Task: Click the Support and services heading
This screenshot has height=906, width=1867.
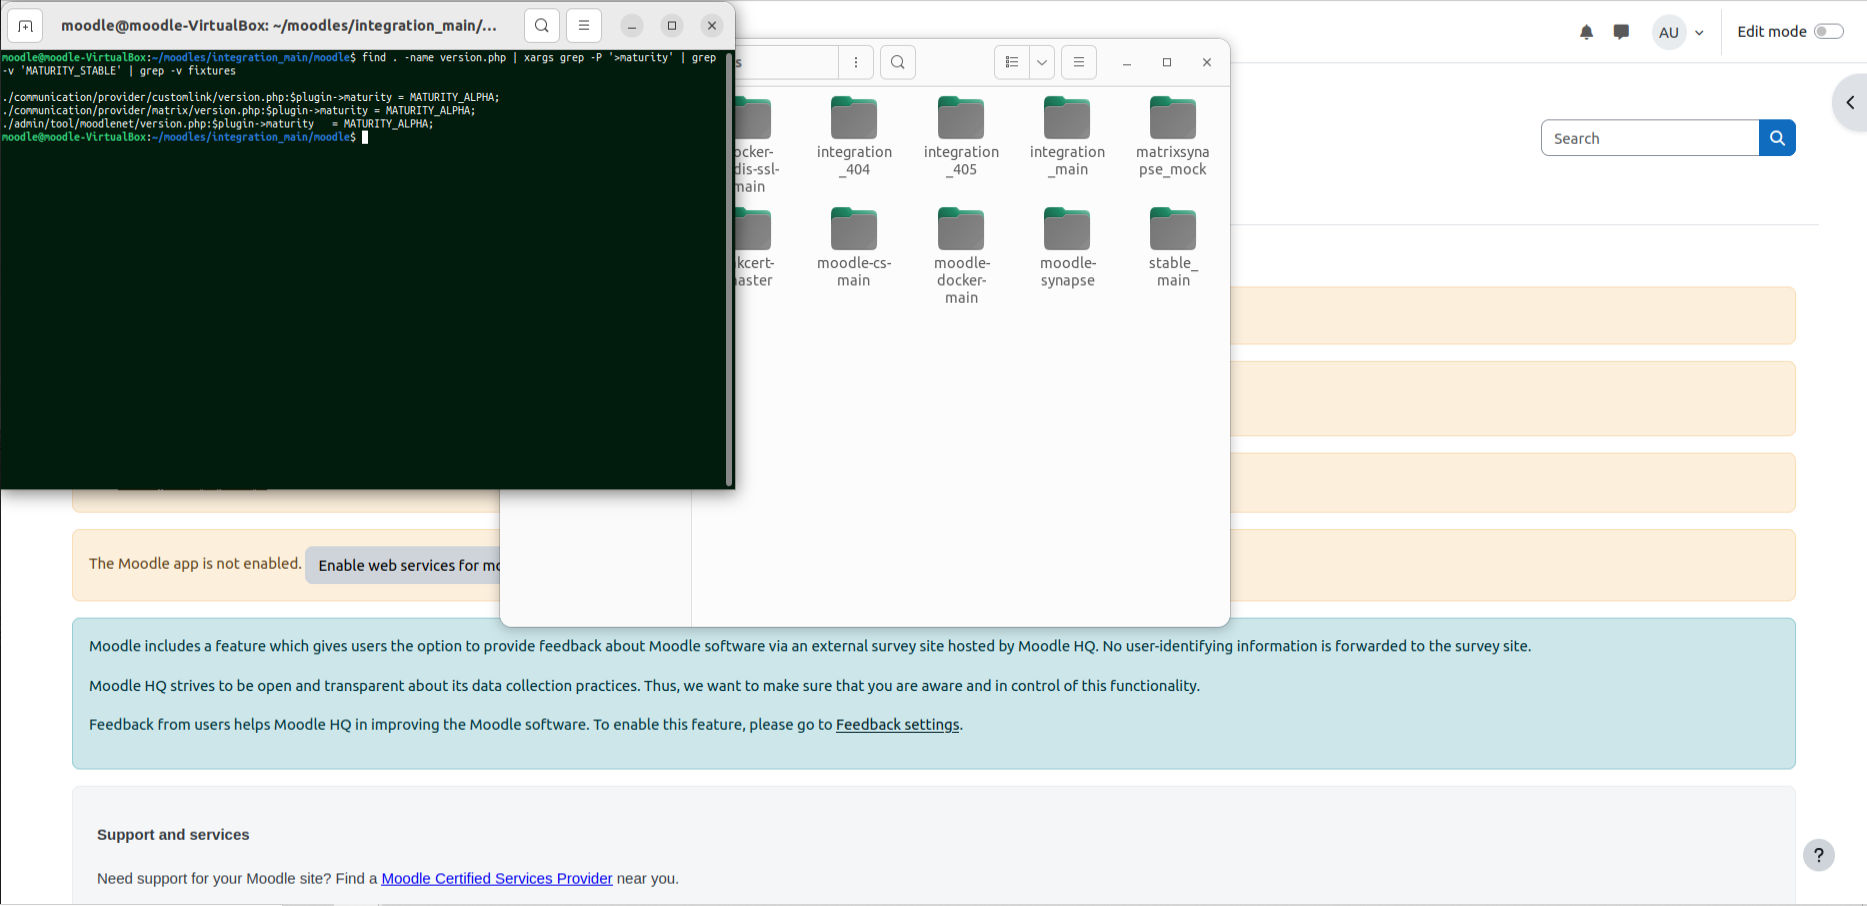Action: pyautogui.click(x=173, y=835)
